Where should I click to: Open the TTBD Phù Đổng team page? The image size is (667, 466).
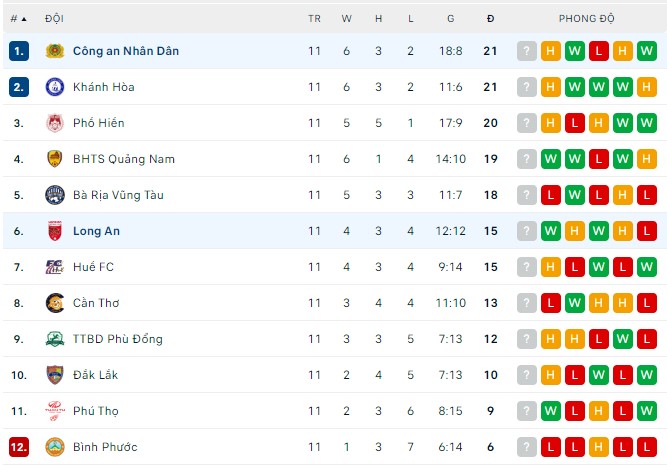117,339
